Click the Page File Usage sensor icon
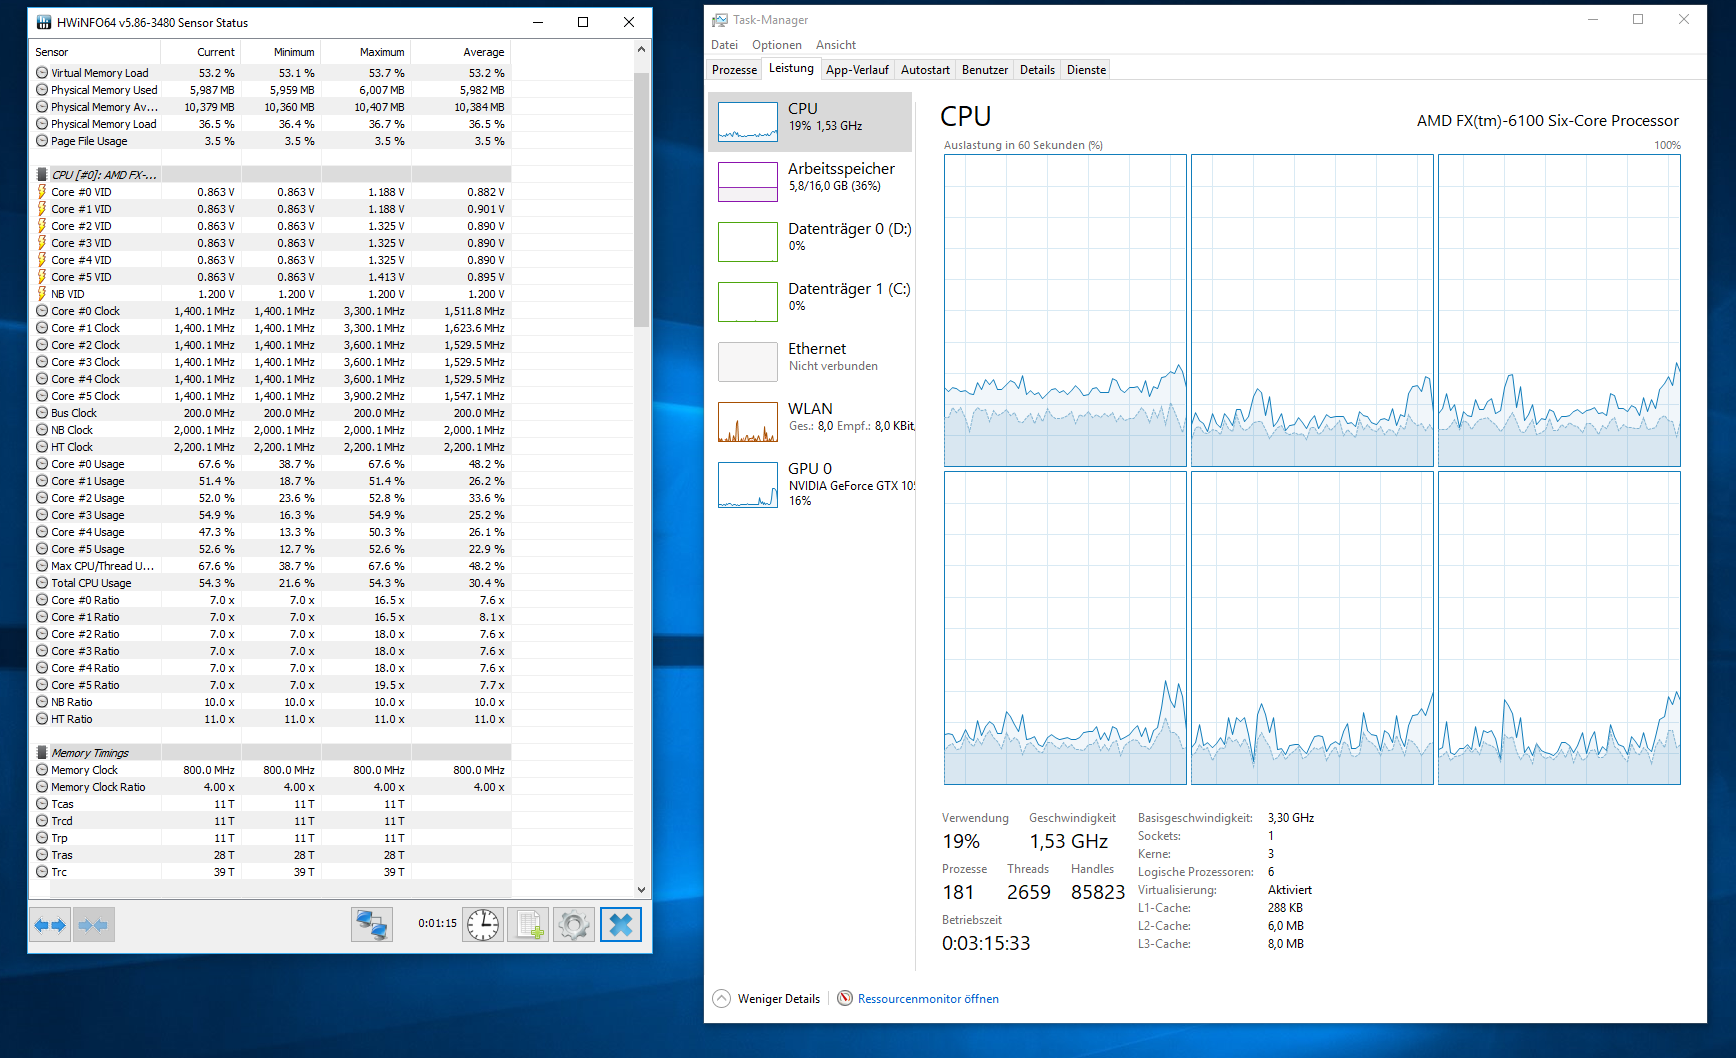This screenshot has width=1736, height=1058. click(42, 141)
